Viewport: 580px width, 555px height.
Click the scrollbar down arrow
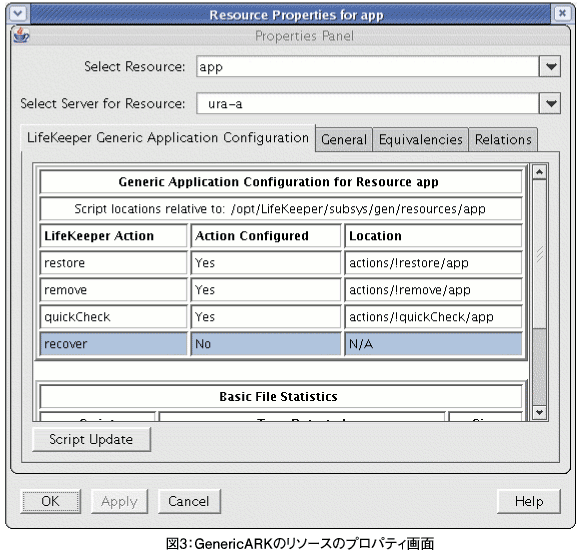[539, 412]
